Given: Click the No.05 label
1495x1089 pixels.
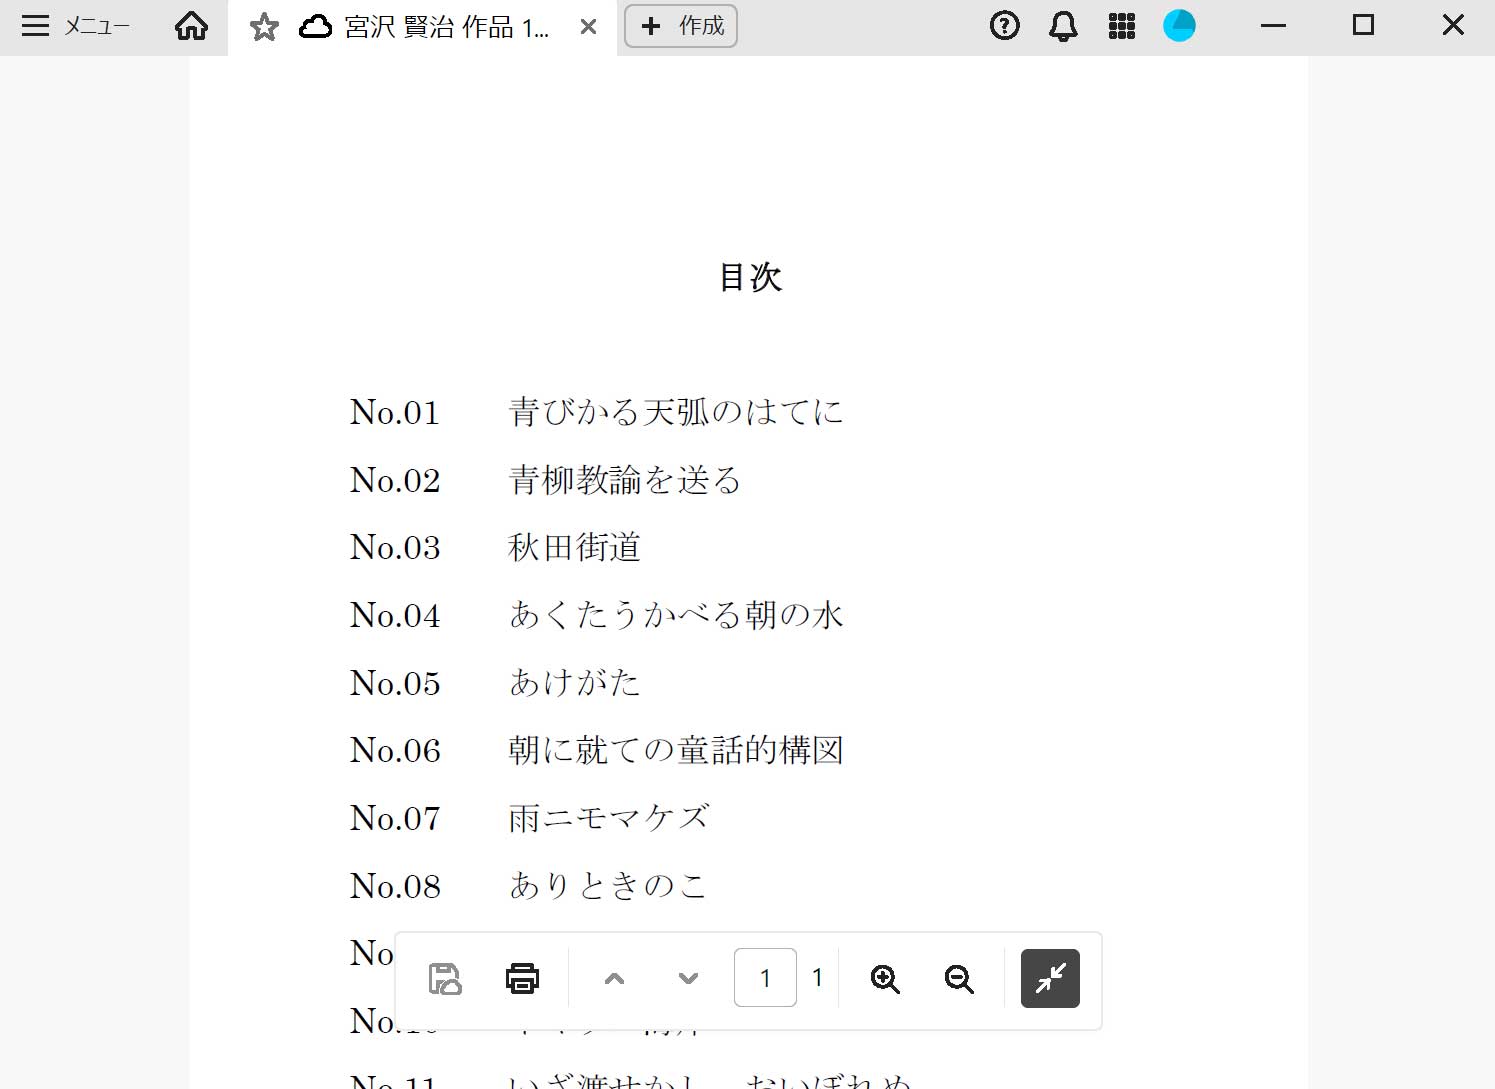Looking at the screenshot, I should click(395, 683).
